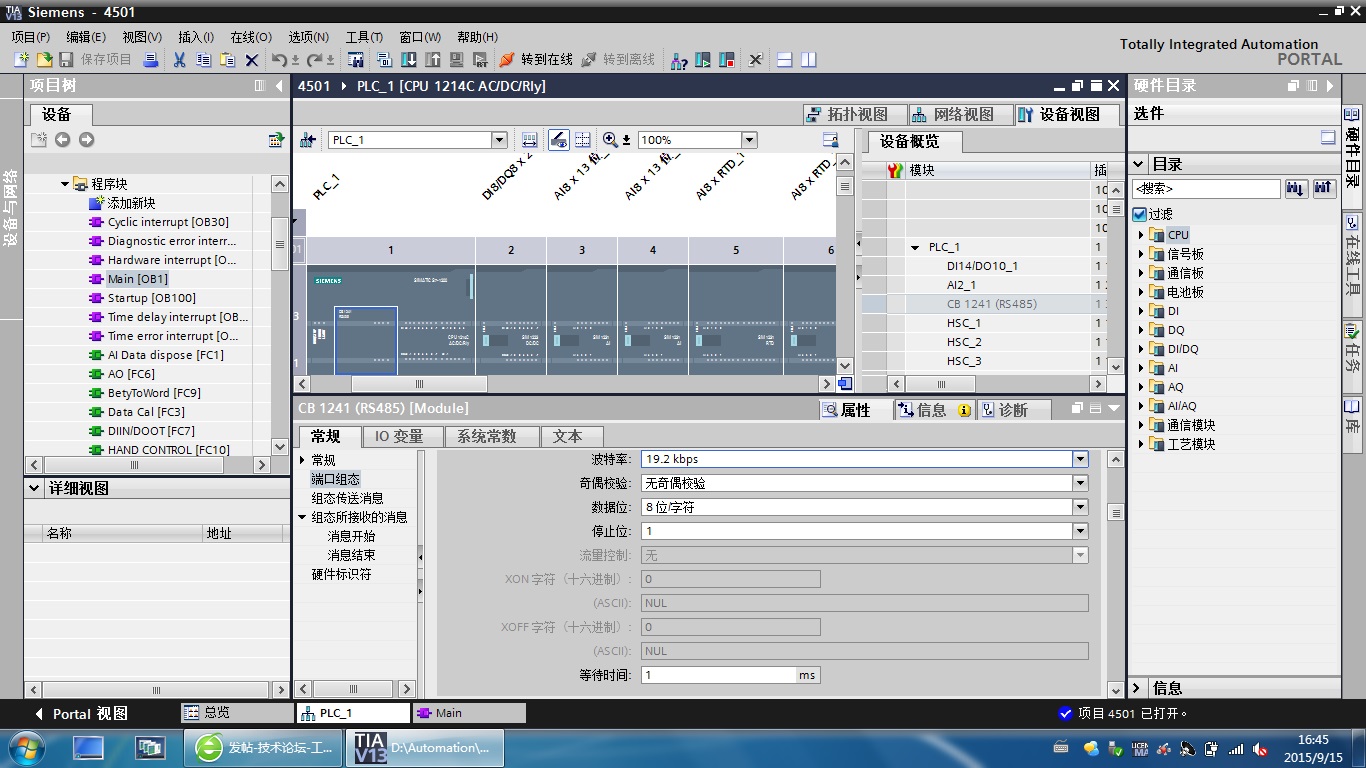Click the stop CPU icon
Image resolution: width=1366 pixels, height=768 pixels.
pos(727,60)
